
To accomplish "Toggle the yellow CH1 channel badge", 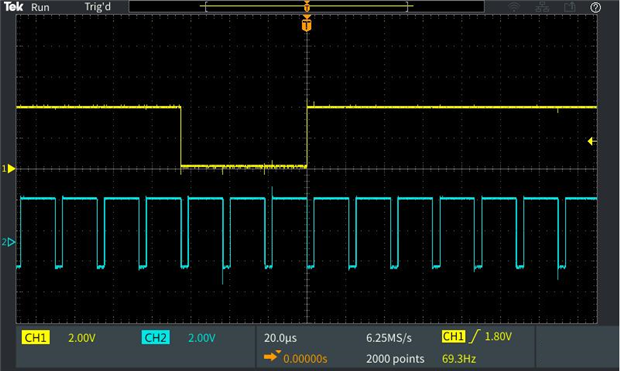I will click(35, 337).
